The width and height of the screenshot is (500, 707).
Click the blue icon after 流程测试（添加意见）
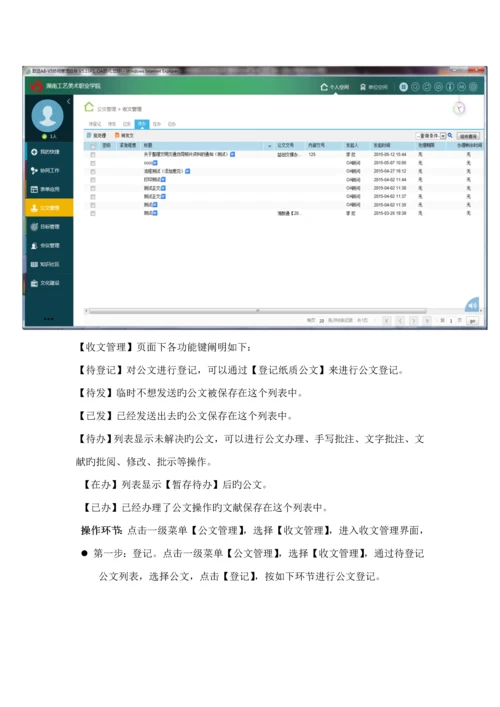click(x=188, y=171)
